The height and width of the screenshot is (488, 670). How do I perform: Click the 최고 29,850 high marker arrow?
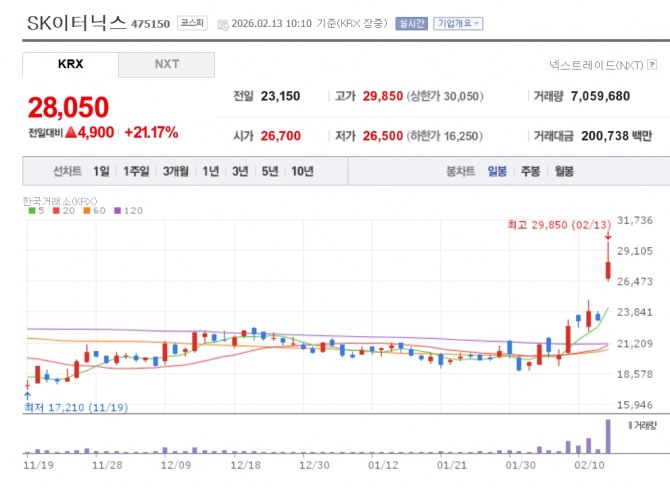[x=608, y=236]
